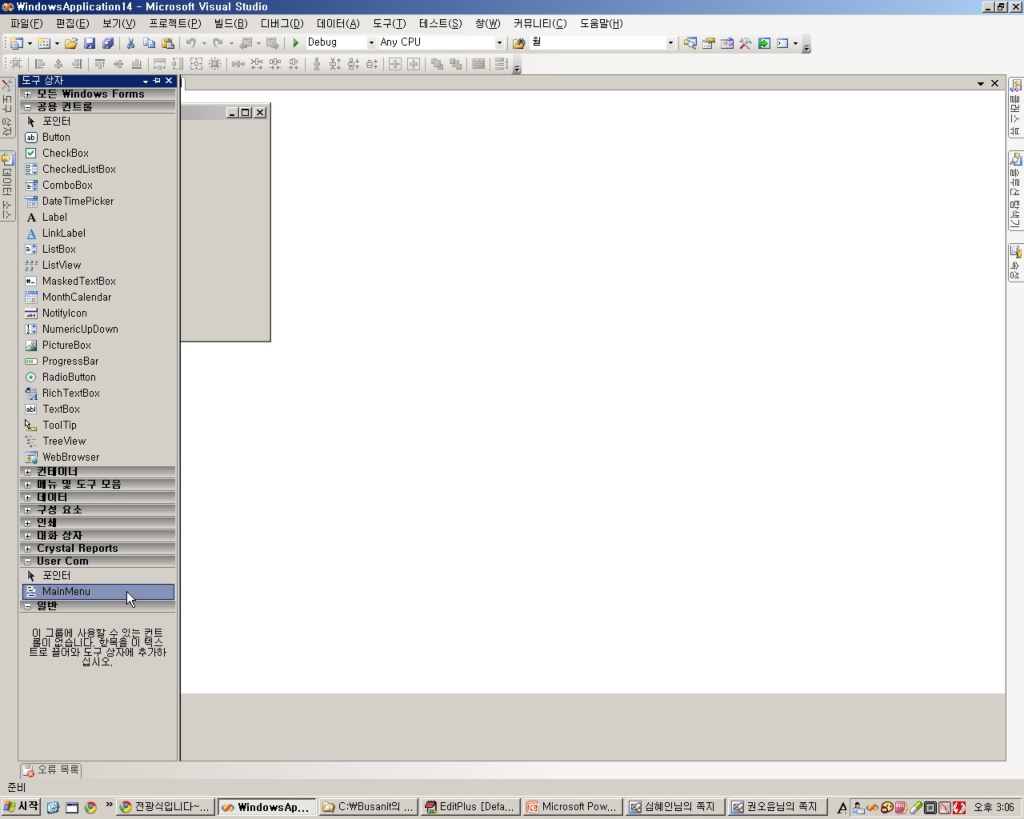Click the Open File folder icon
1024x819 pixels.
[71, 43]
